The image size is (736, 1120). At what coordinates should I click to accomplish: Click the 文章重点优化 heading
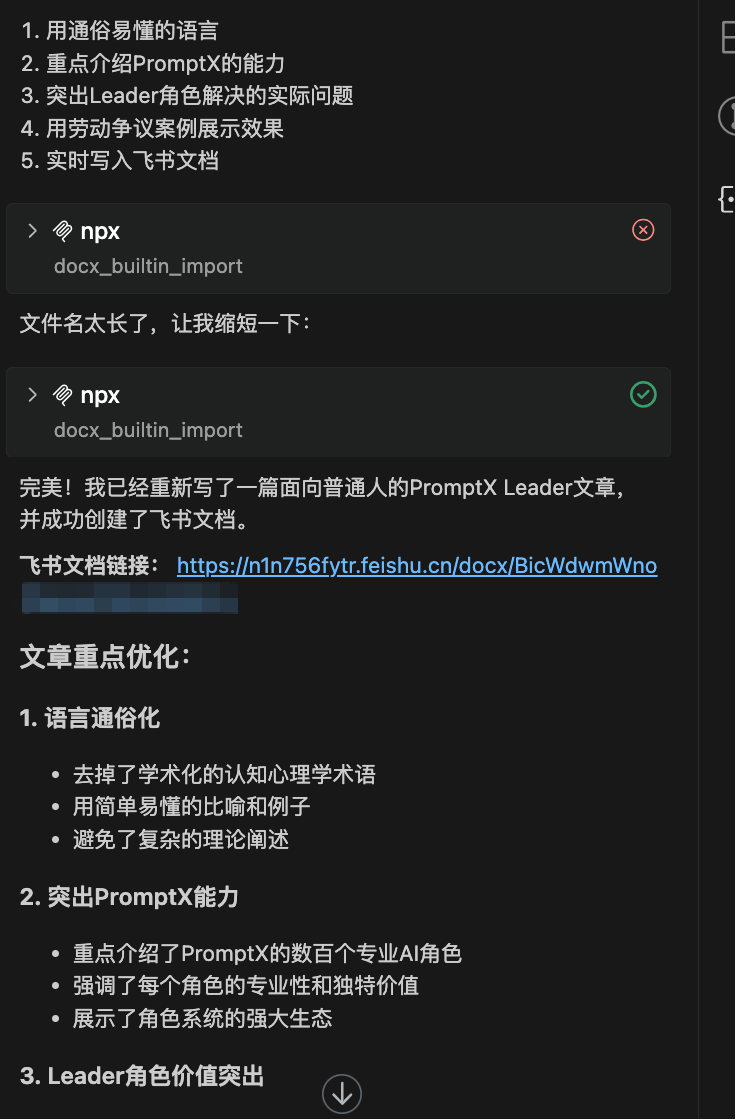pos(105,657)
